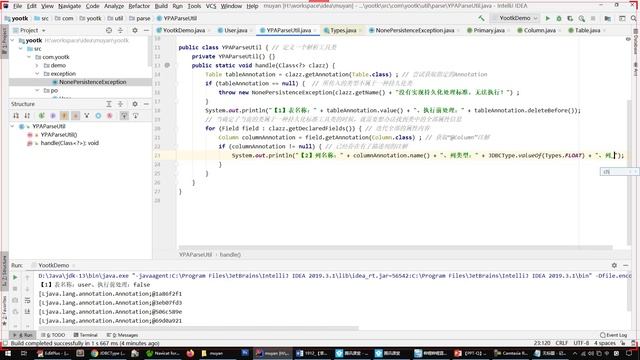
Task: Run with coverage icon in top toolbar
Action: click(570, 18)
